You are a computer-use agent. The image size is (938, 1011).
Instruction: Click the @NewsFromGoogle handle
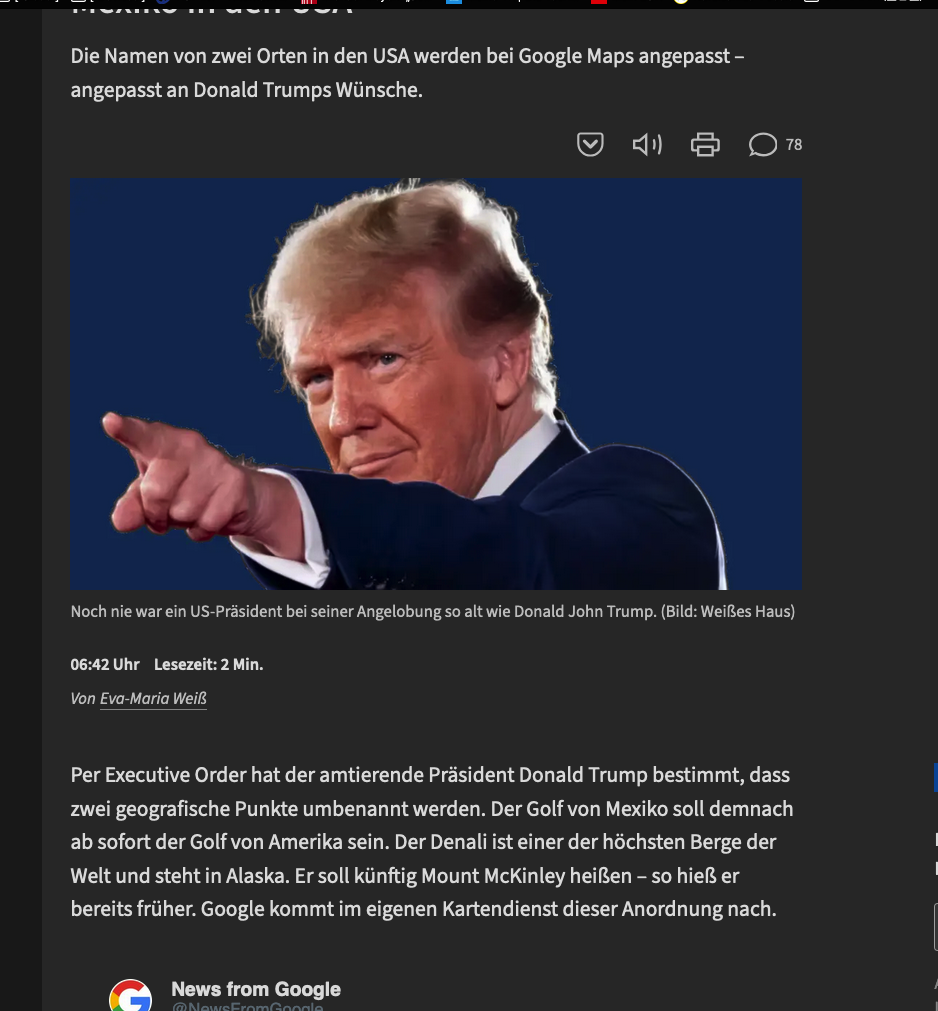coord(248,1006)
